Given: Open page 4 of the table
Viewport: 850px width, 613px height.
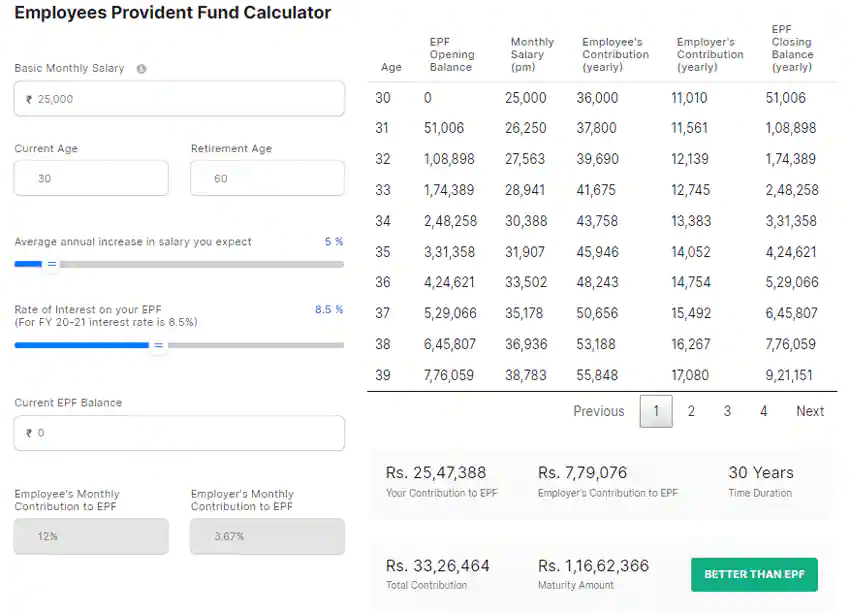Looking at the screenshot, I should tap(763, 411).
